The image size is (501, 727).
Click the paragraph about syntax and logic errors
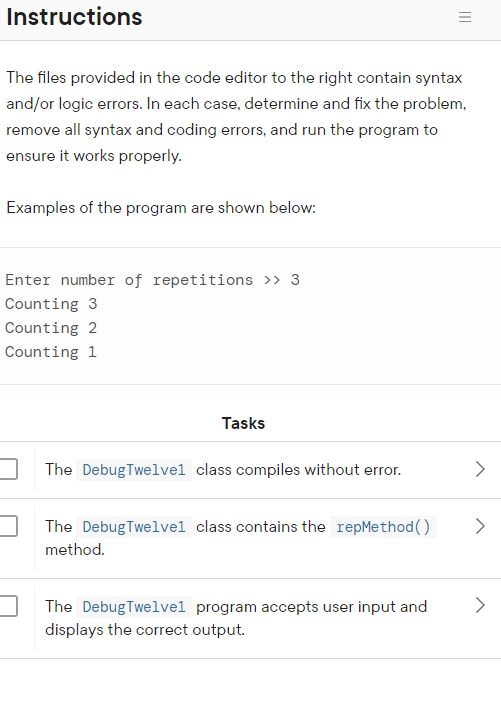[x=236, y=117]
